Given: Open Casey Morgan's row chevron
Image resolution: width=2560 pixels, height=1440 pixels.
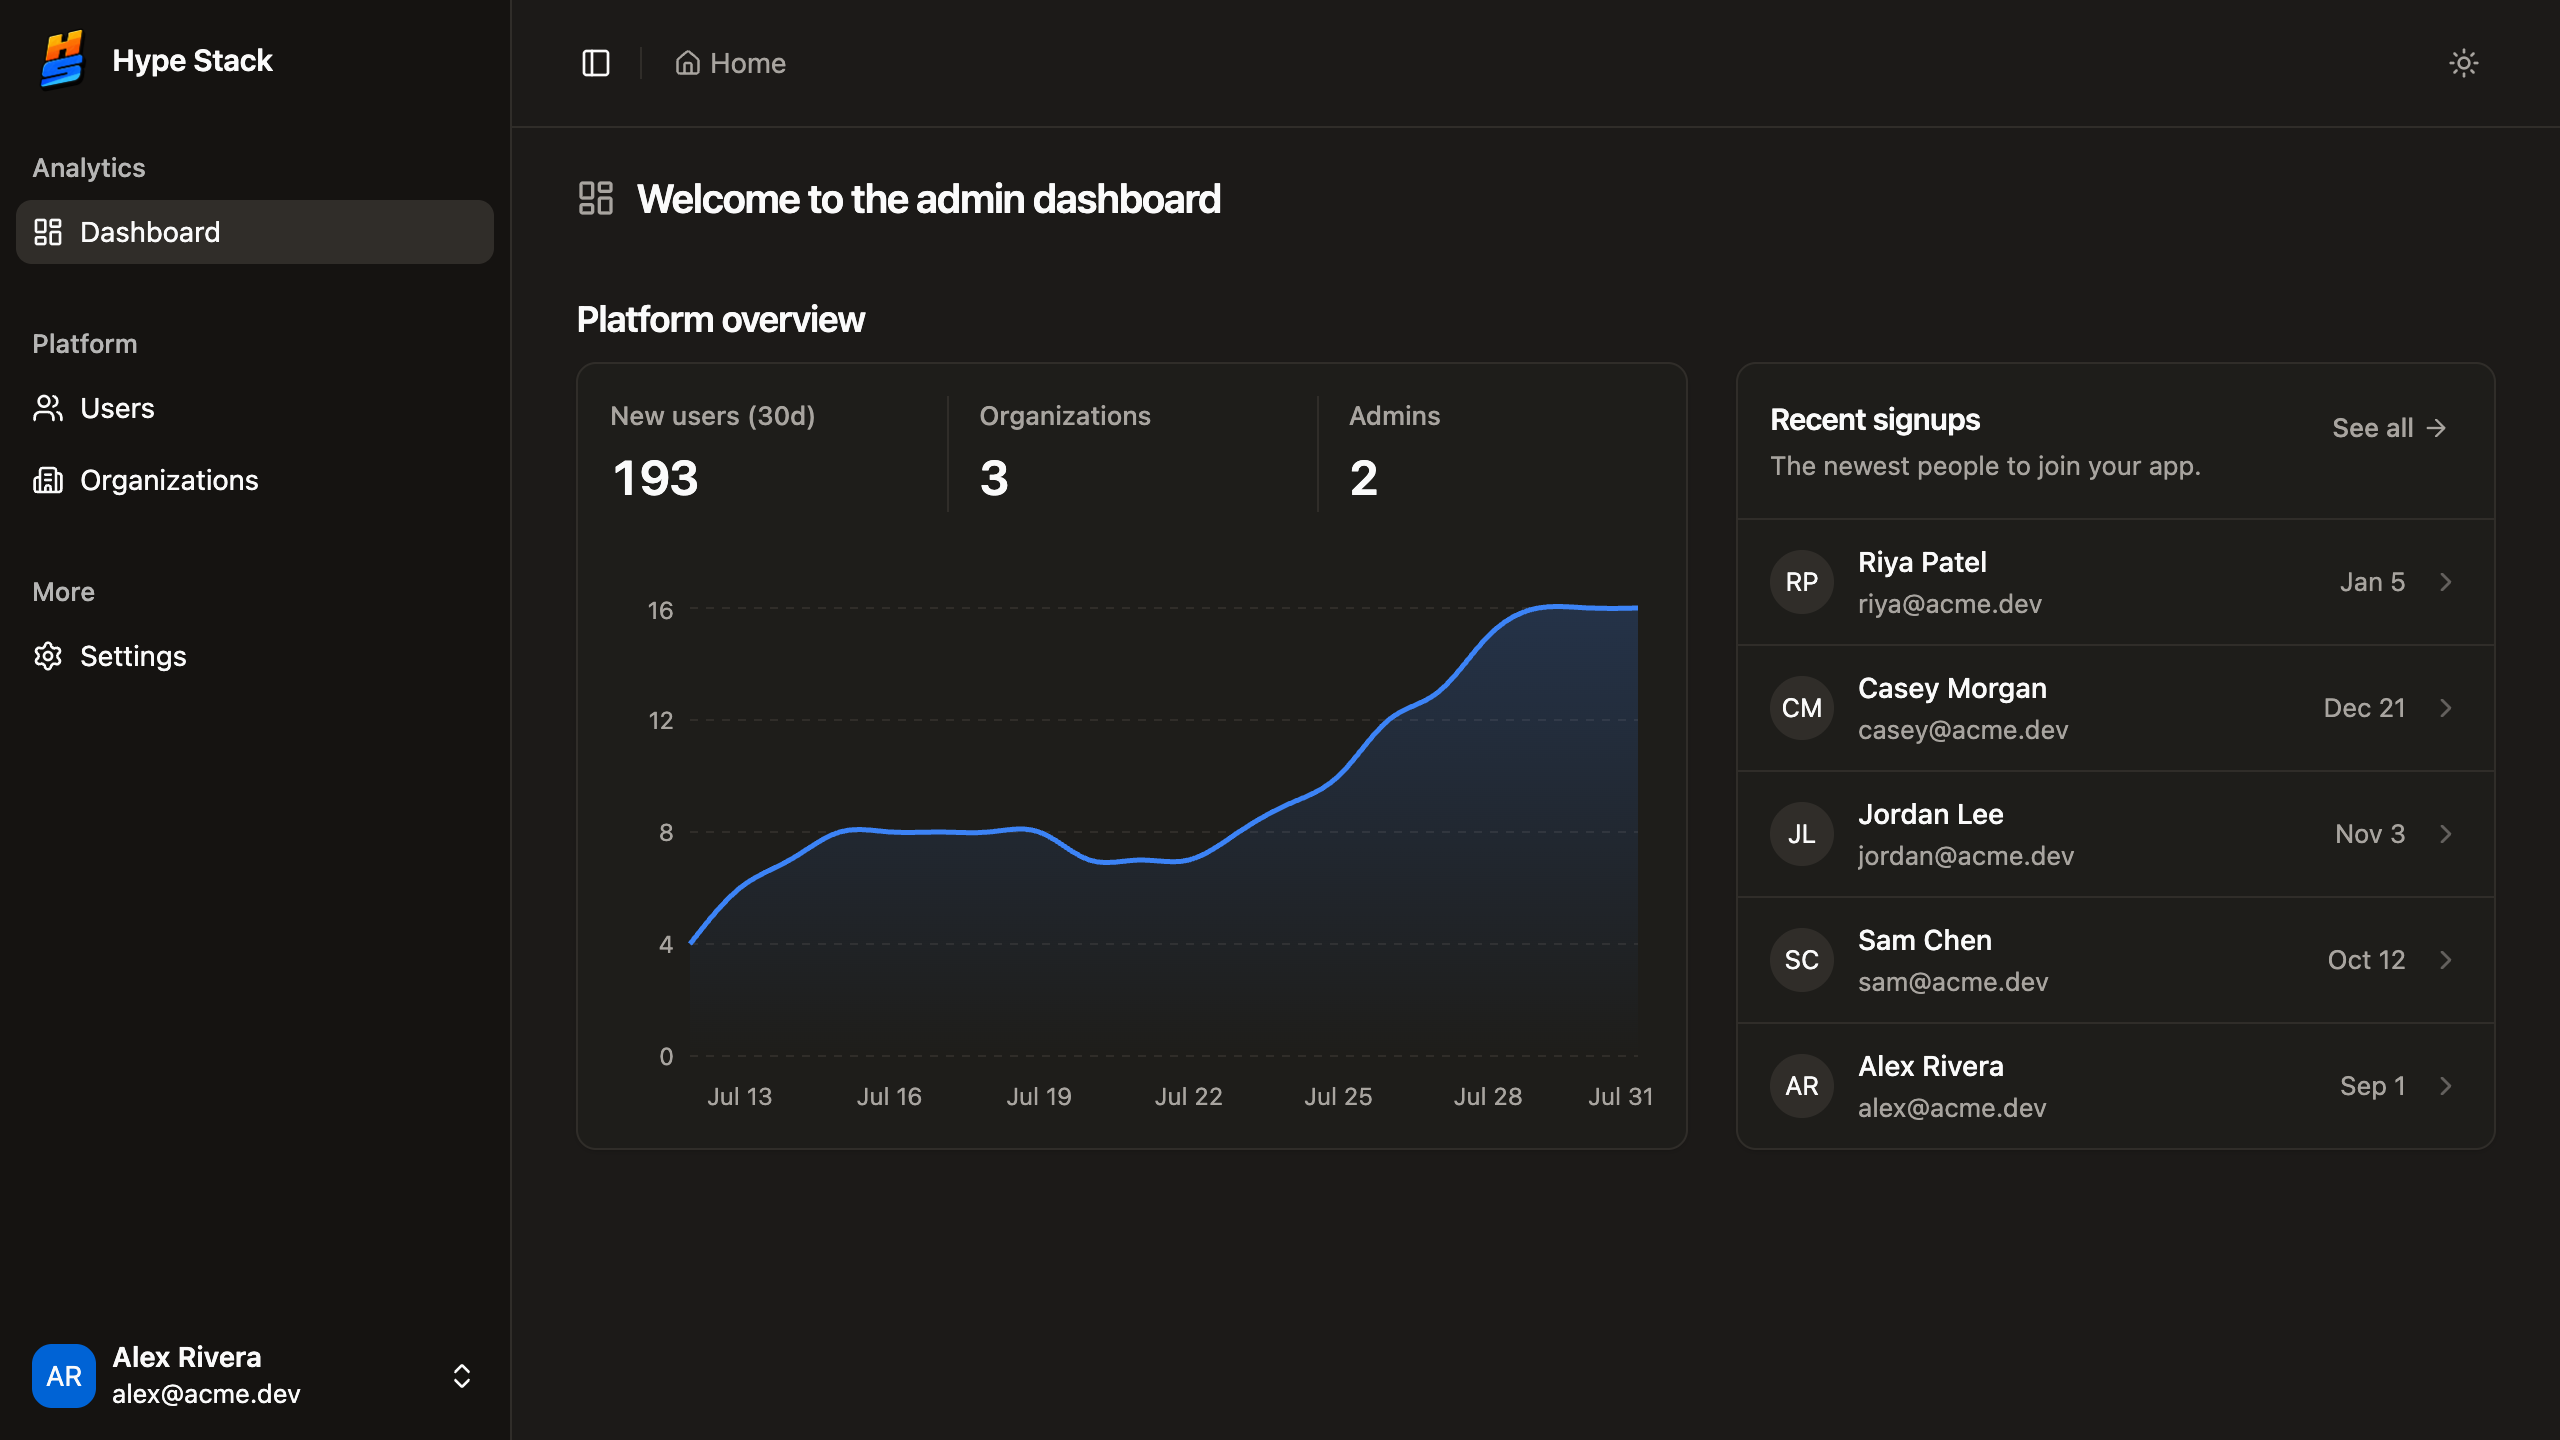Looking at the screenshot, I should (2446, 708).
